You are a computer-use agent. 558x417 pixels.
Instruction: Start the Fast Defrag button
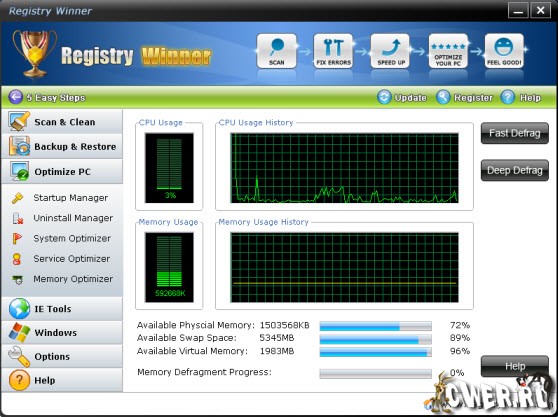515,133
